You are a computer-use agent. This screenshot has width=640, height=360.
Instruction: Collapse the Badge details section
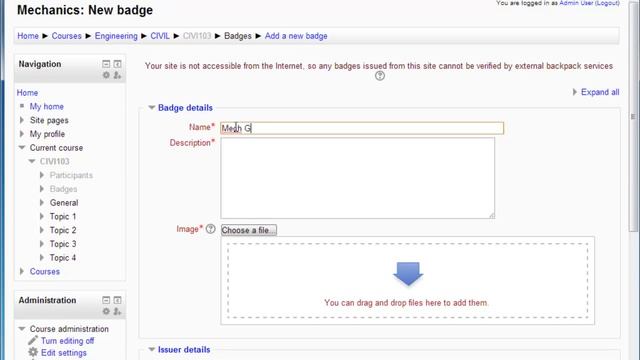[151, 108]
